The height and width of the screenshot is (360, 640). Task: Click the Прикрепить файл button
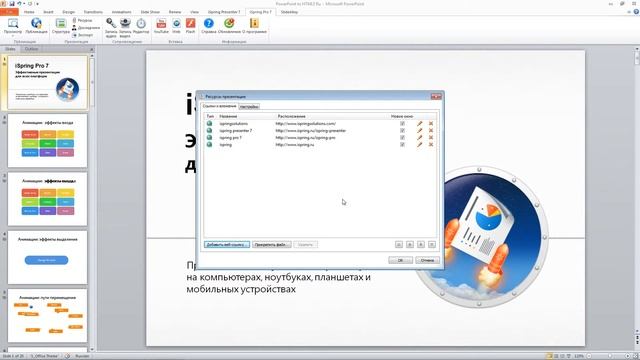[x=271, y=244]
